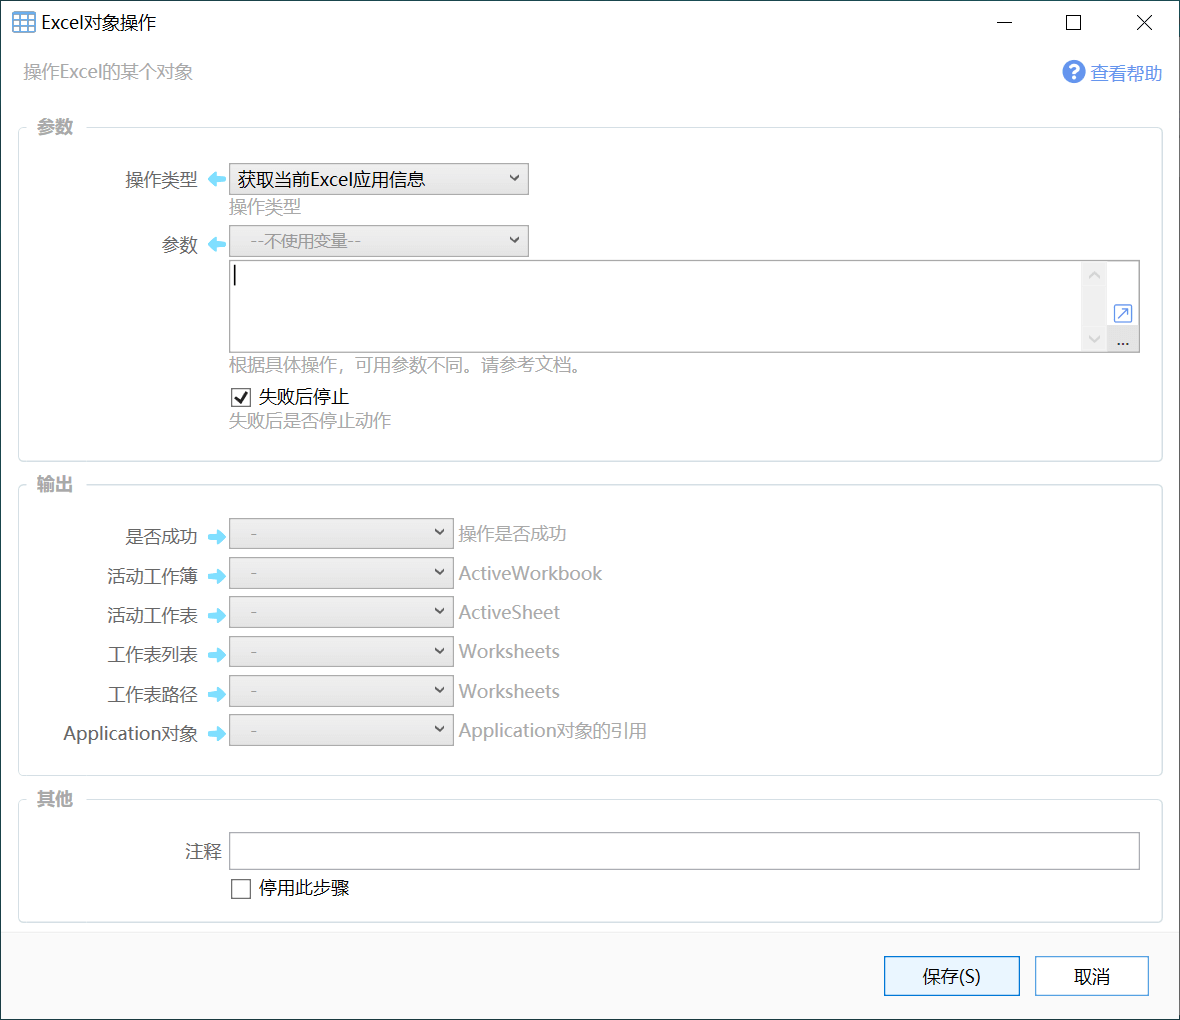The image size is (1180, 1020).
Task: Click the right arrow icon beside 工作表路径
Action: (217, 694)
